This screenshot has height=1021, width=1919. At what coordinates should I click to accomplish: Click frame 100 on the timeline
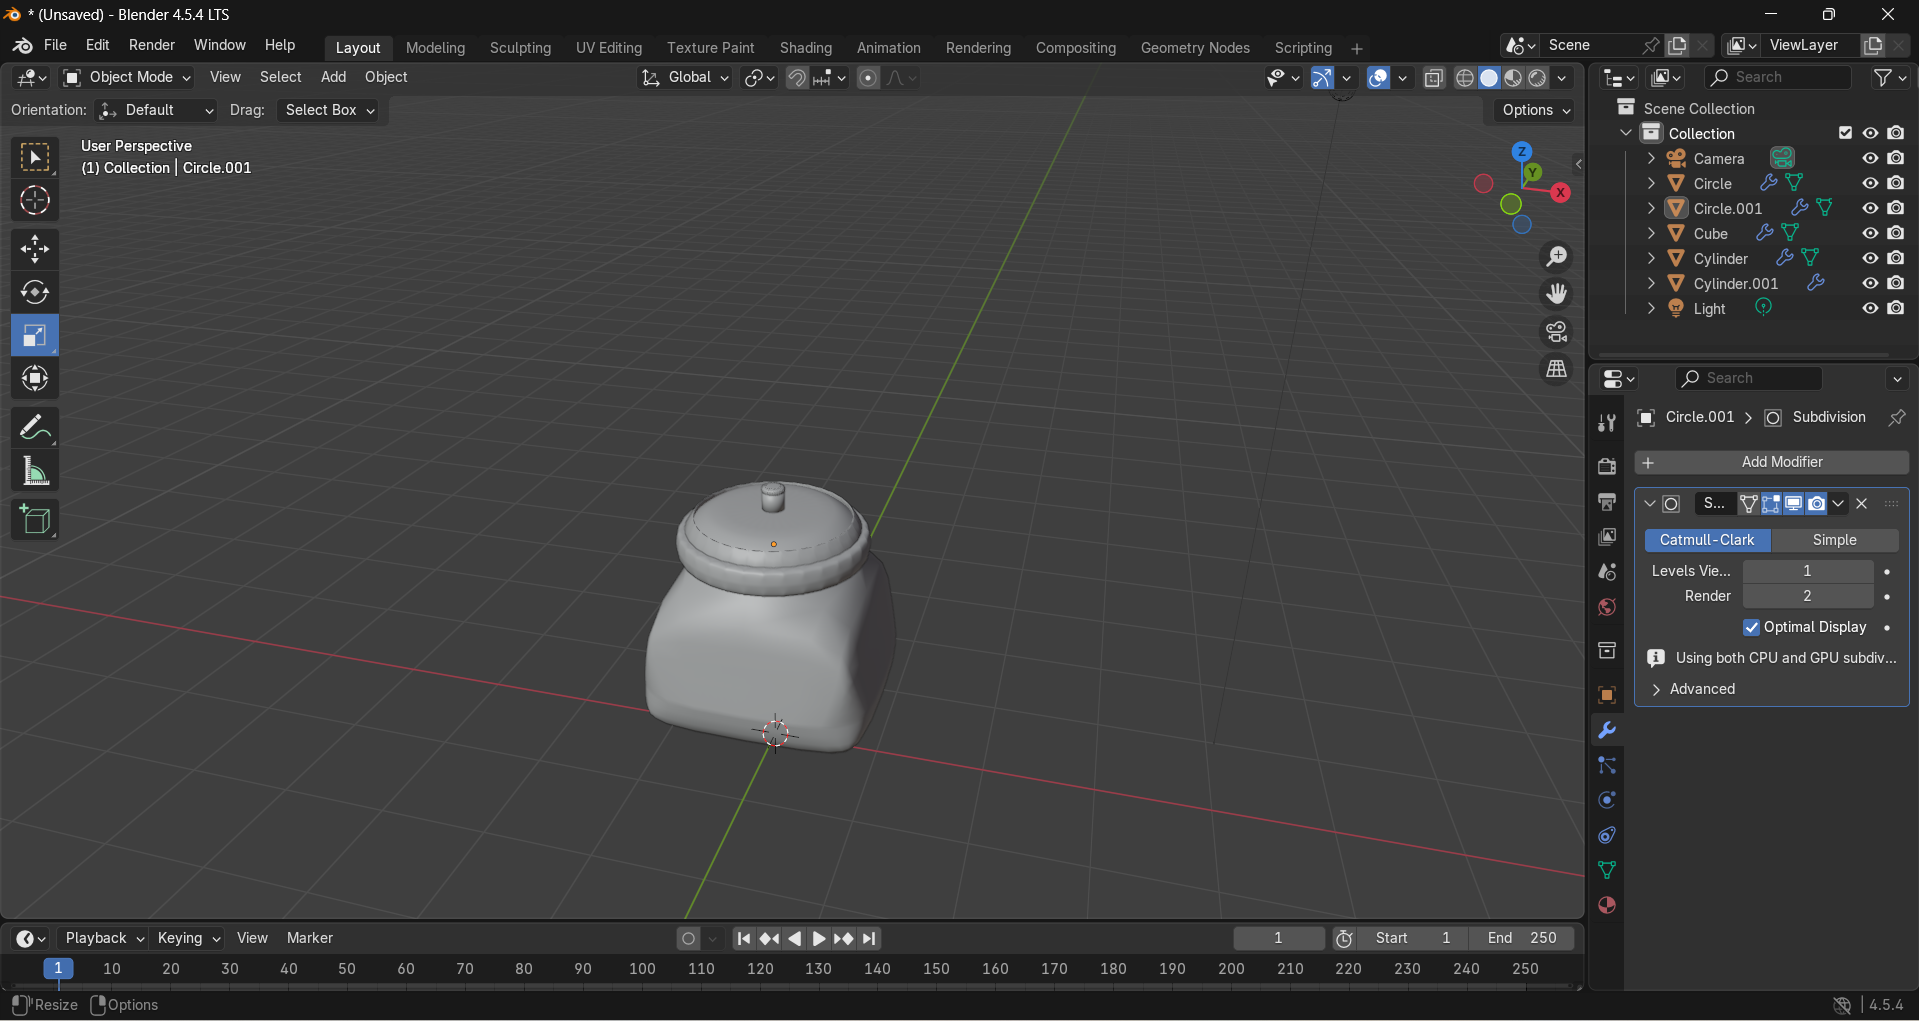(642, 969)
